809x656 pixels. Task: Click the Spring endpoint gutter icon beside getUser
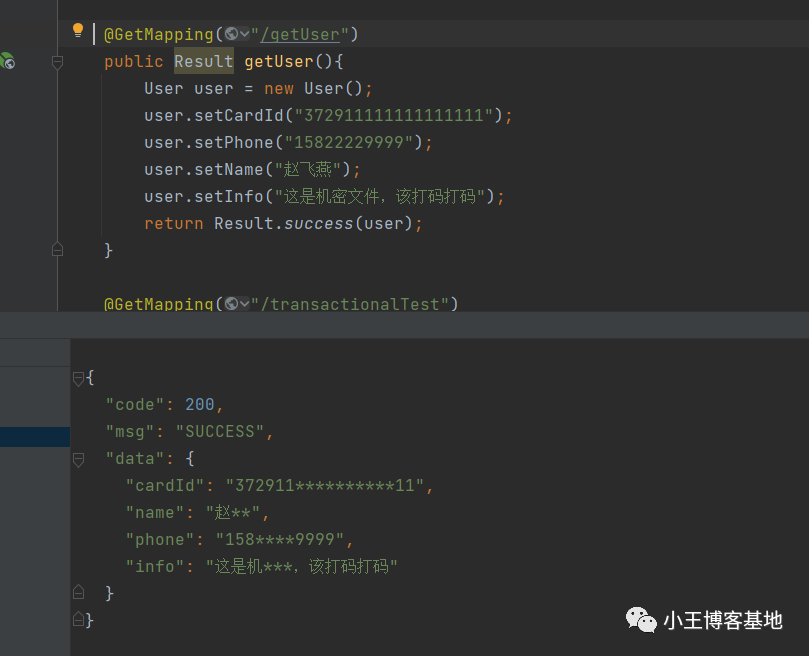(x=8, y=61)
